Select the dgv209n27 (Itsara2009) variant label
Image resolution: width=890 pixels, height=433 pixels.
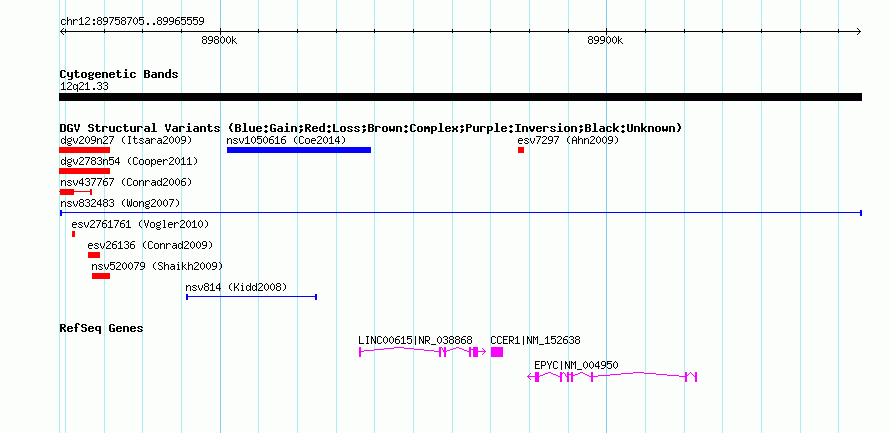tap(126, 140)
